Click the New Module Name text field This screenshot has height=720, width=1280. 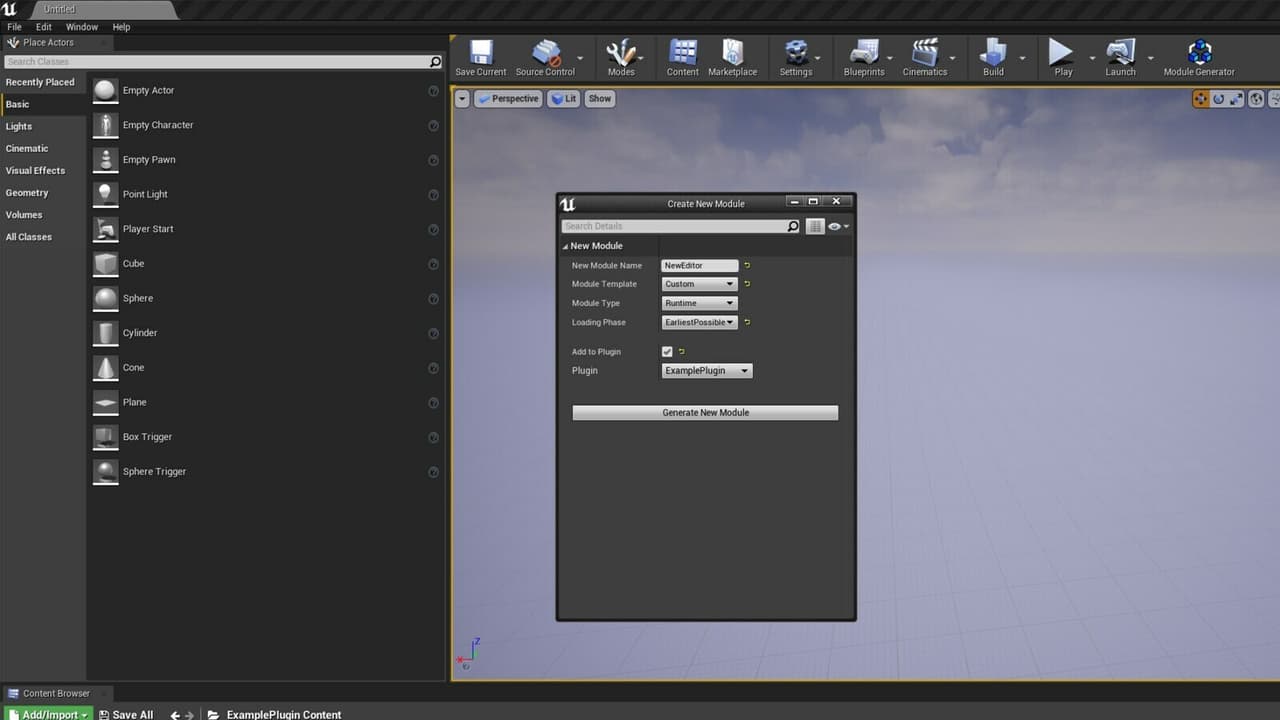[x=700, y=266]
